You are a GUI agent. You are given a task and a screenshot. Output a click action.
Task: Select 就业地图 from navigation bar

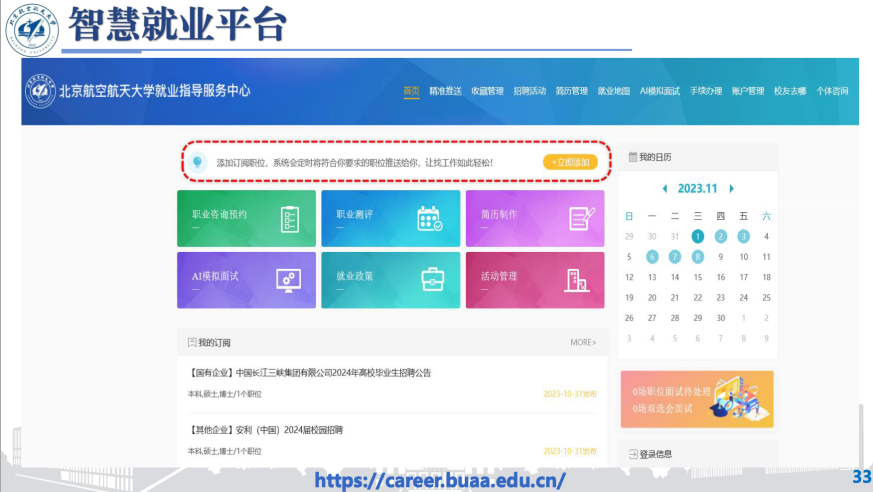[613, 91]
